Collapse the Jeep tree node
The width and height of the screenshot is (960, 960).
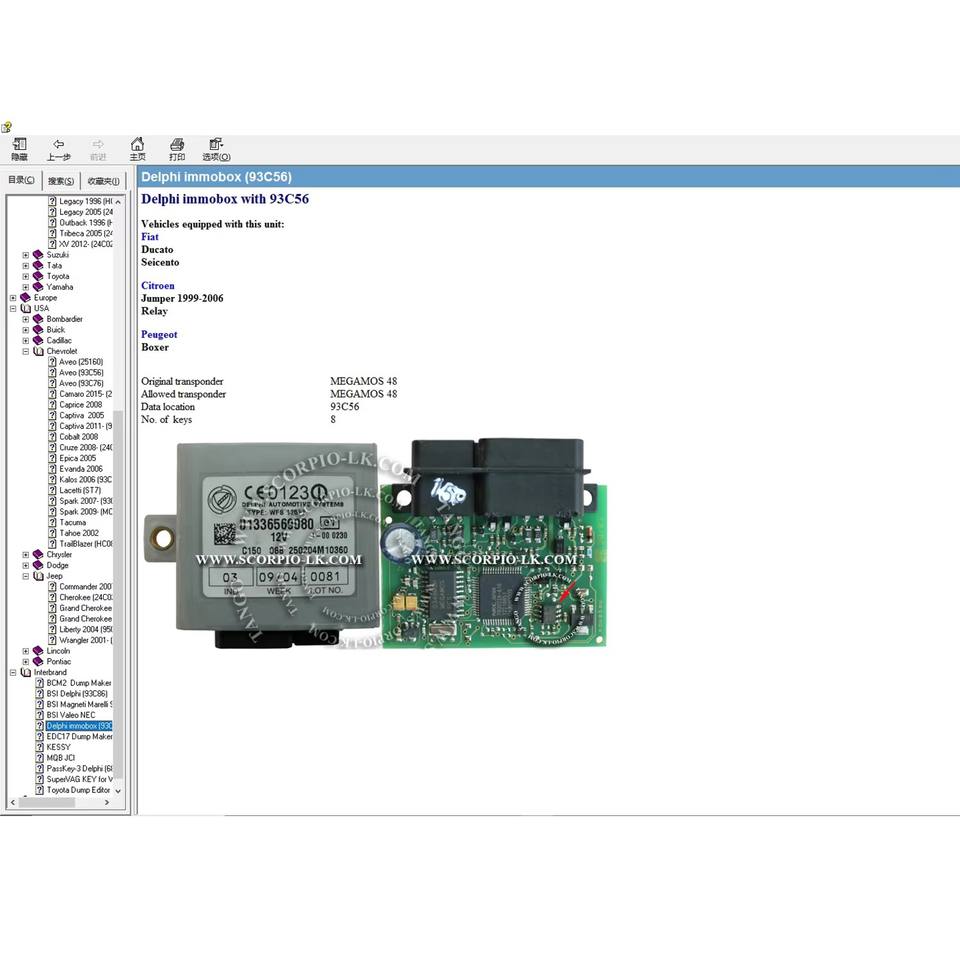click(x=26, y=576)
